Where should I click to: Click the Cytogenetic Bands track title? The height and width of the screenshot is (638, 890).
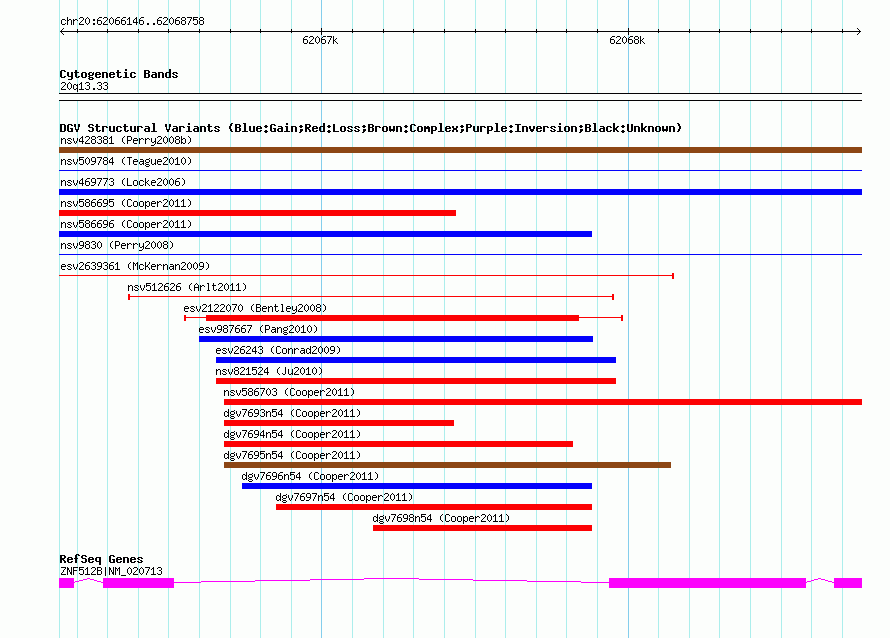(119, 74)
